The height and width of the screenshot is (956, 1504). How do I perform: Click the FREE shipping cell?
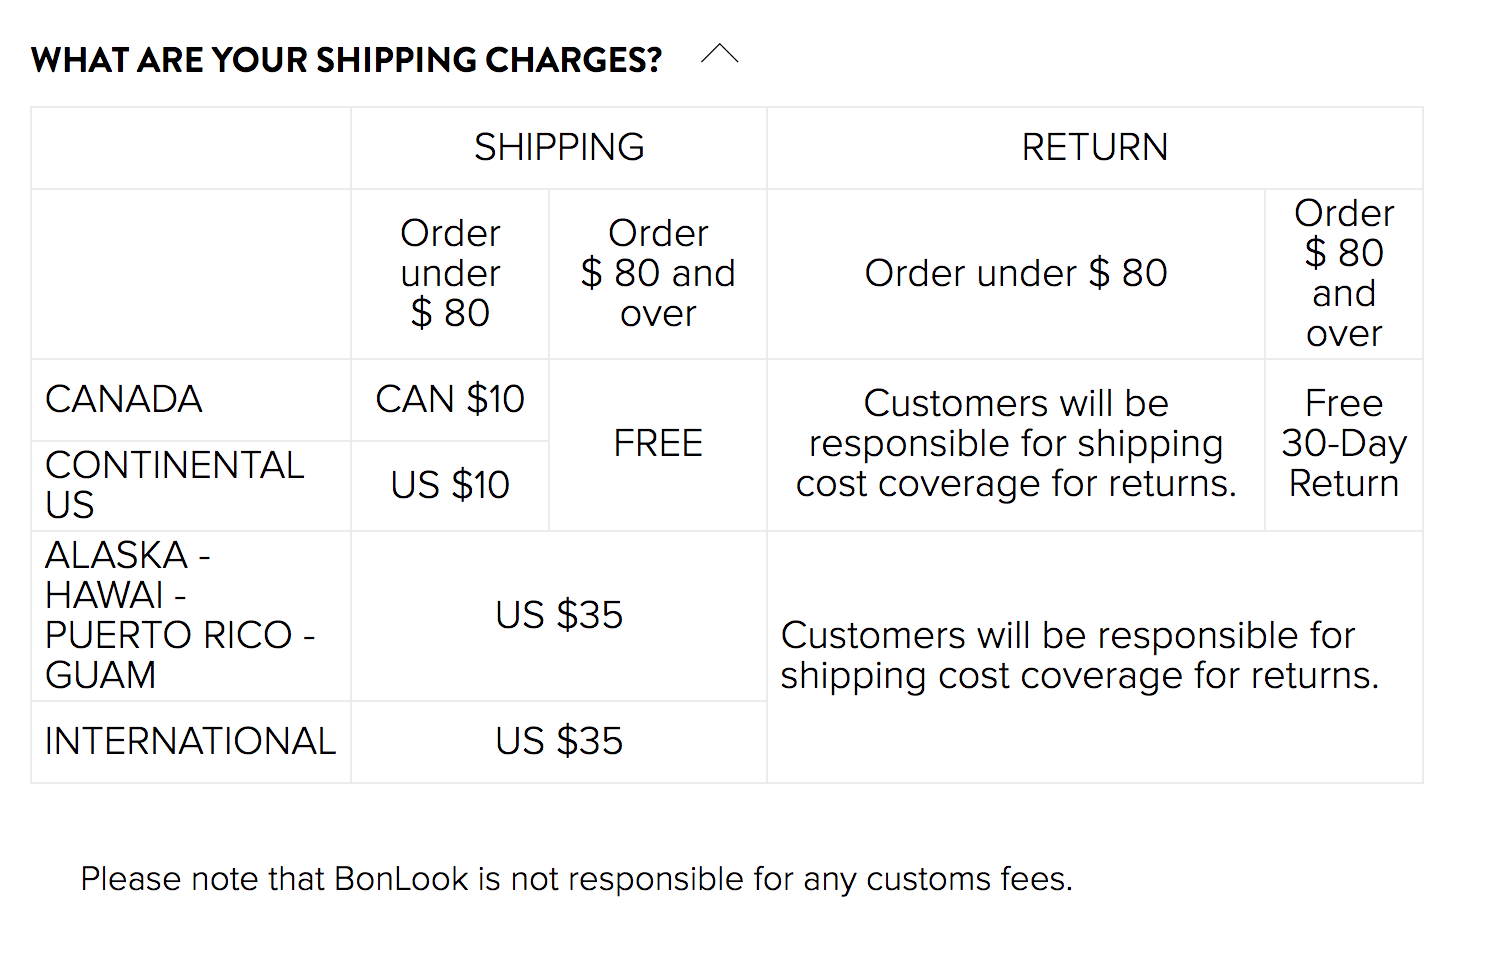coord(658,443)
